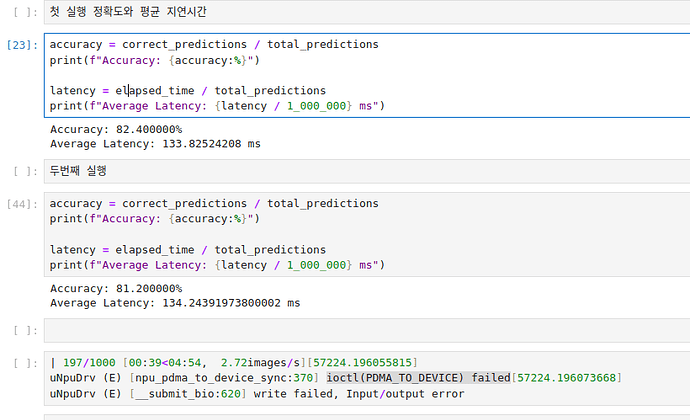Click 'npu_pdma_to_device_sync:370' in the error log

[224, 378]
